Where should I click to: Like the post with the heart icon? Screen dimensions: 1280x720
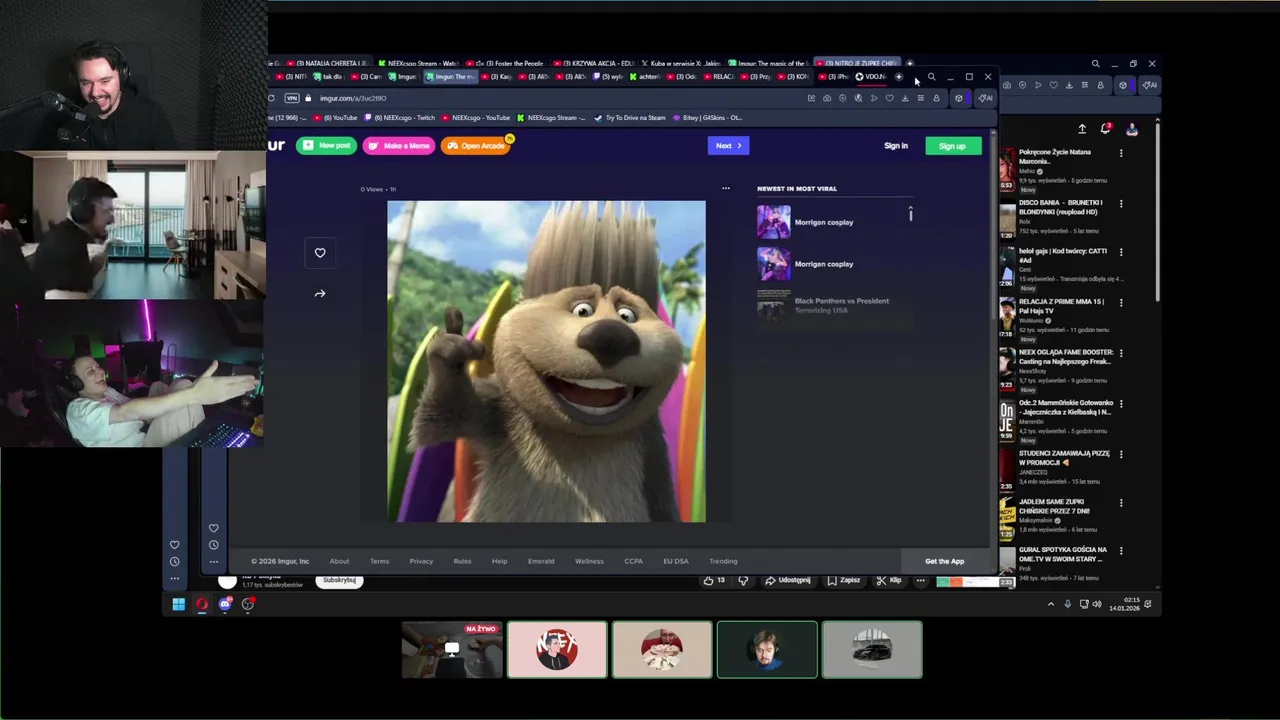pos(320,253)
